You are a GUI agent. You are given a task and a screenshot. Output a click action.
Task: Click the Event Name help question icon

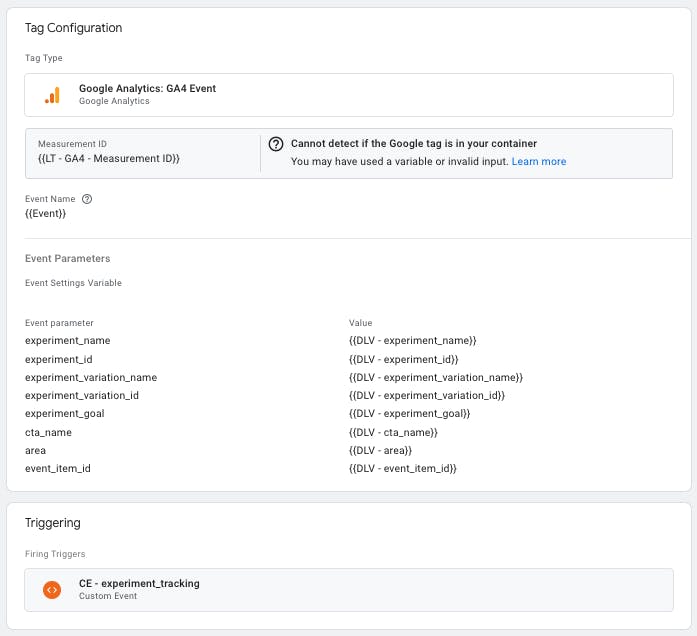click(87, 199)
